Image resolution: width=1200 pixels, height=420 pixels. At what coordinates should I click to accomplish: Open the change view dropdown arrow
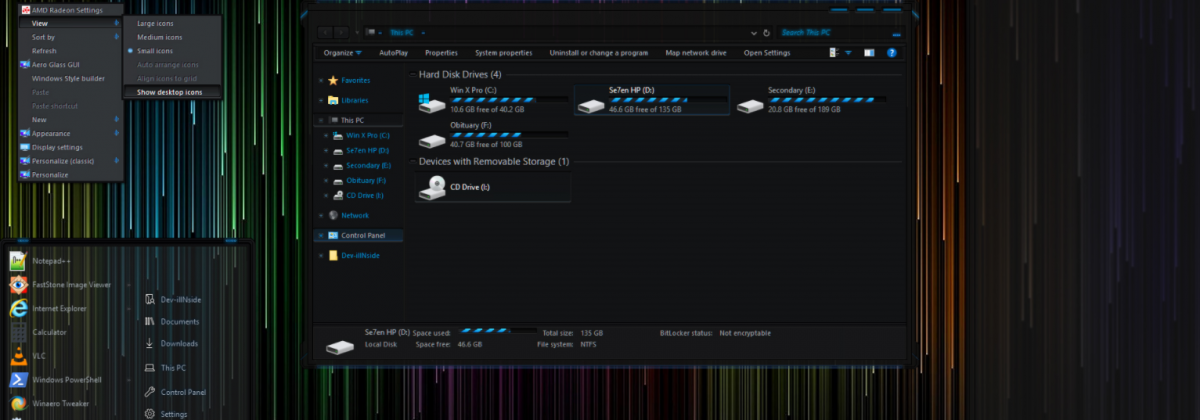coord(848,52)
